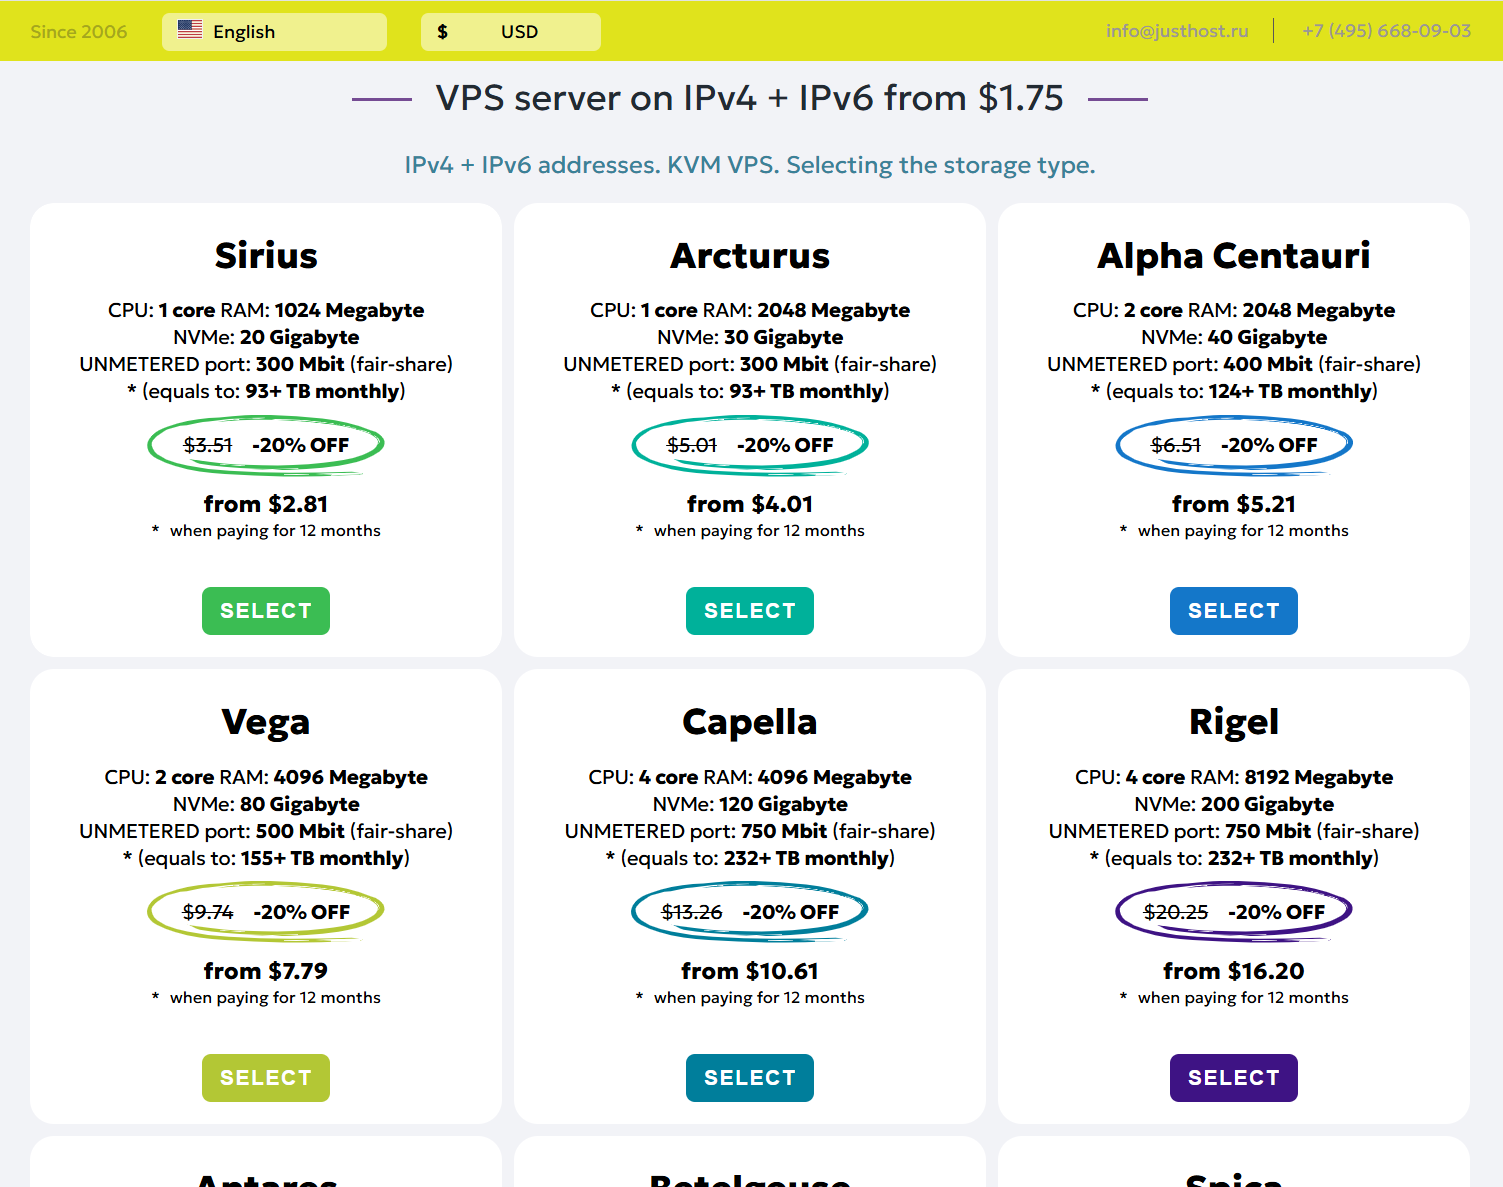This screenshot has width=1503, height=1187.
Task: Click the 'from $2.81' price
Action: tap(266, 504)
